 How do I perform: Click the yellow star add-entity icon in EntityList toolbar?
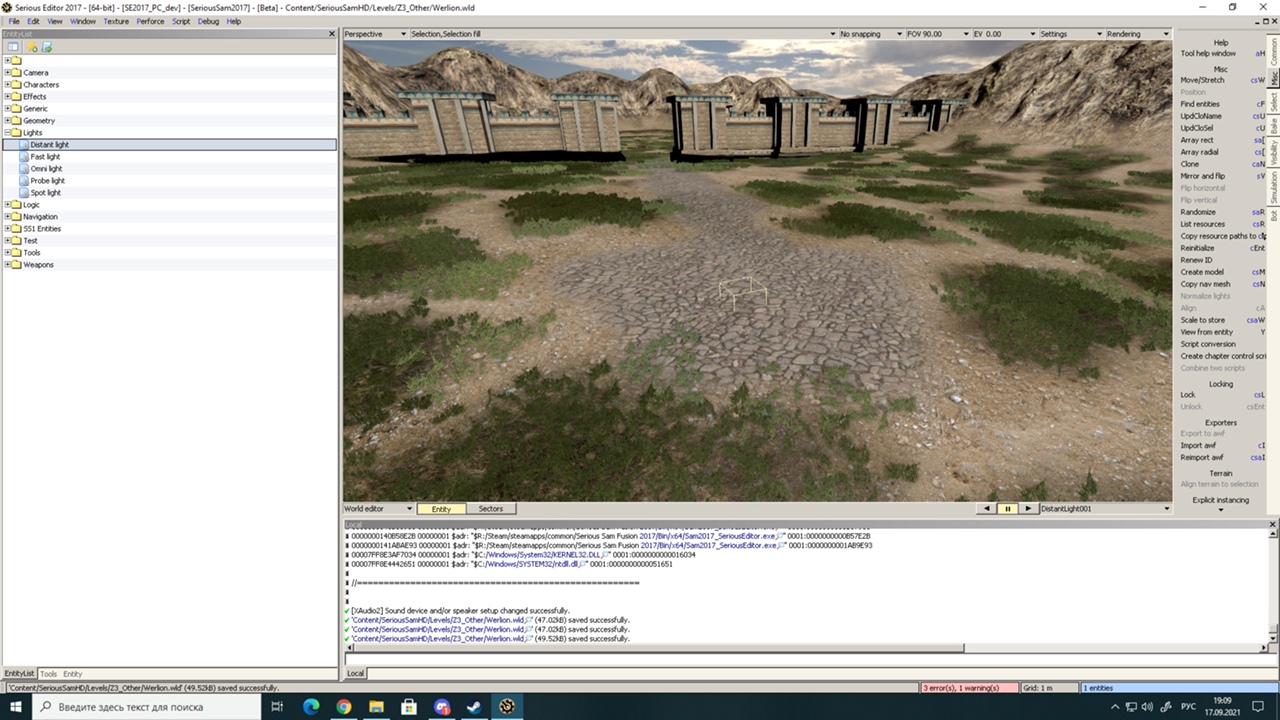coord(32,47)
